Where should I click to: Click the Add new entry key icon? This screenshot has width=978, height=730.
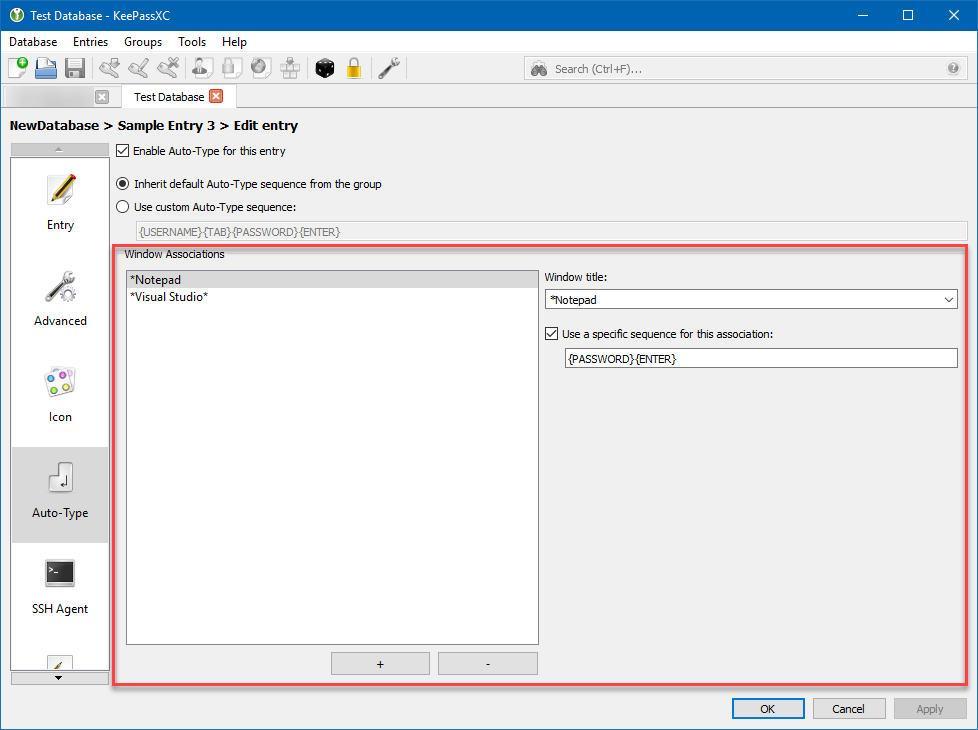(110, 68)
